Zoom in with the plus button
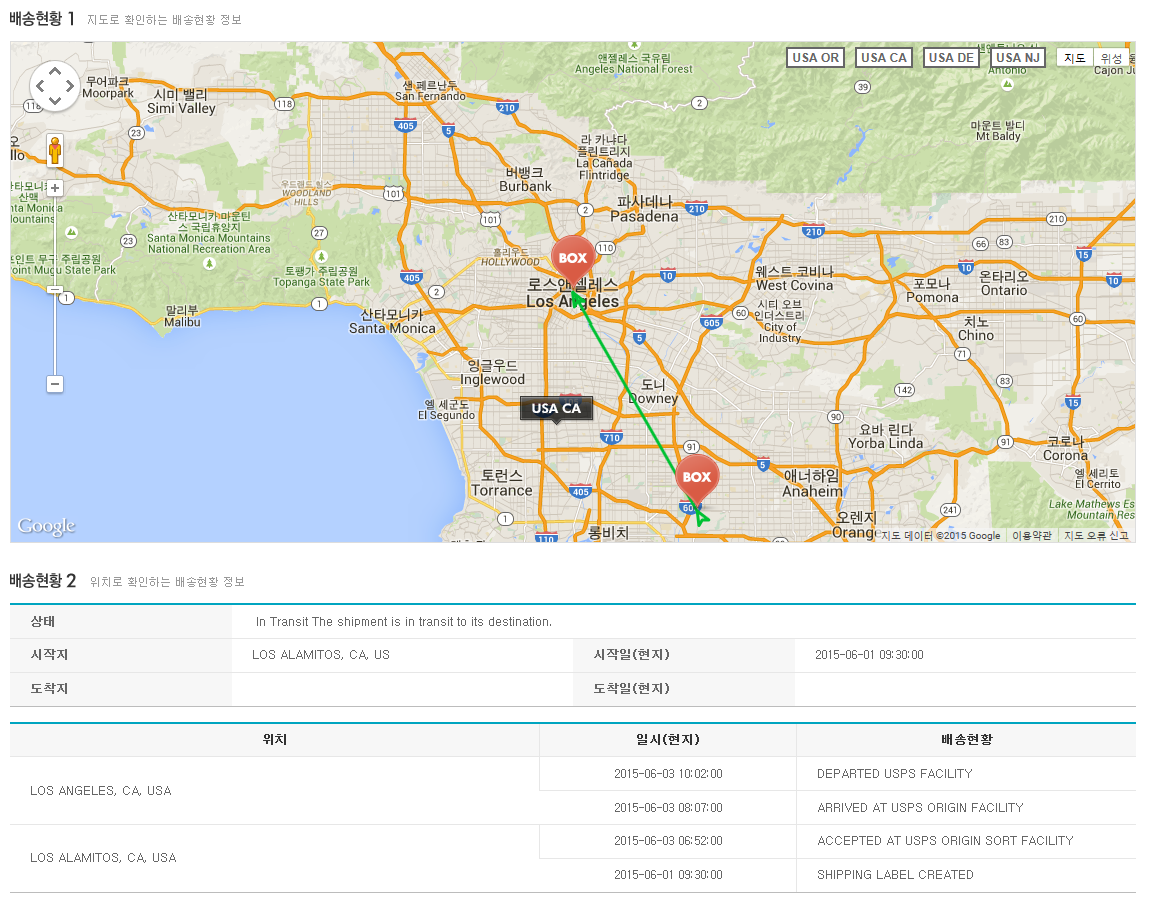Image resolution: width=1151 pixels, height=897 pixels. (55, 188)
